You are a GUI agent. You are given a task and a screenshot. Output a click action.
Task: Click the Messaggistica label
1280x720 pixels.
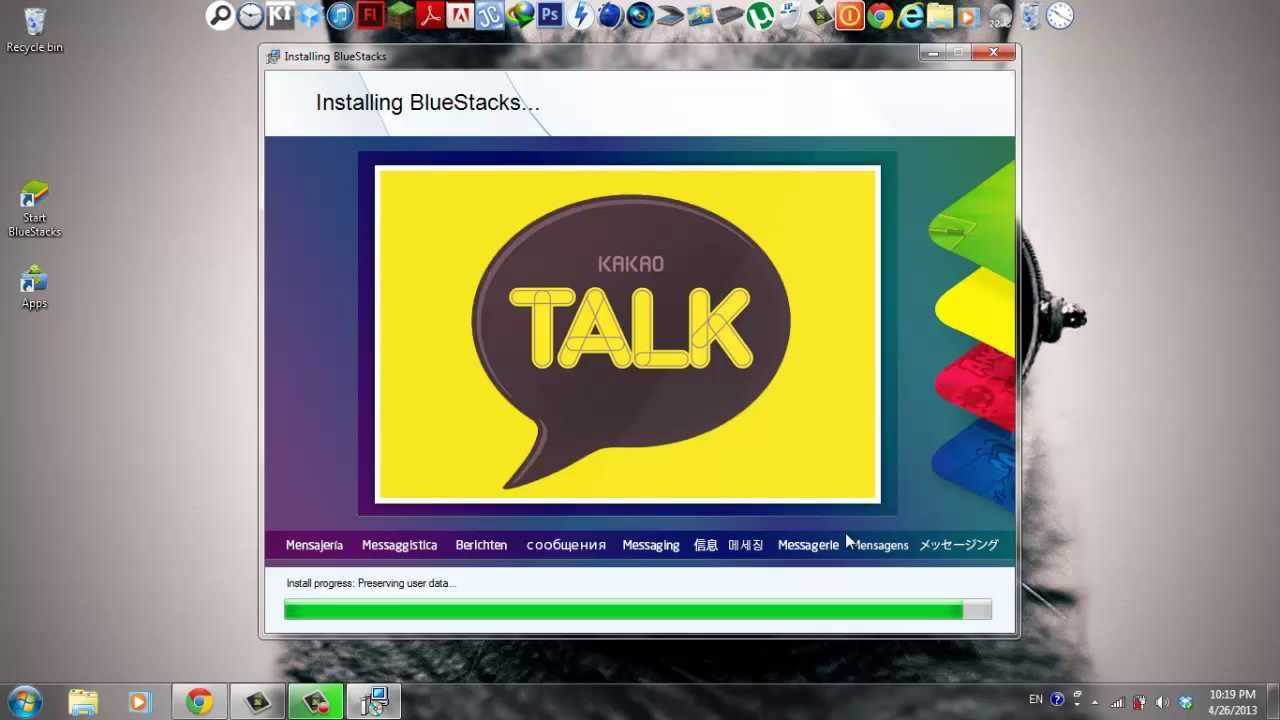(399, 545)
